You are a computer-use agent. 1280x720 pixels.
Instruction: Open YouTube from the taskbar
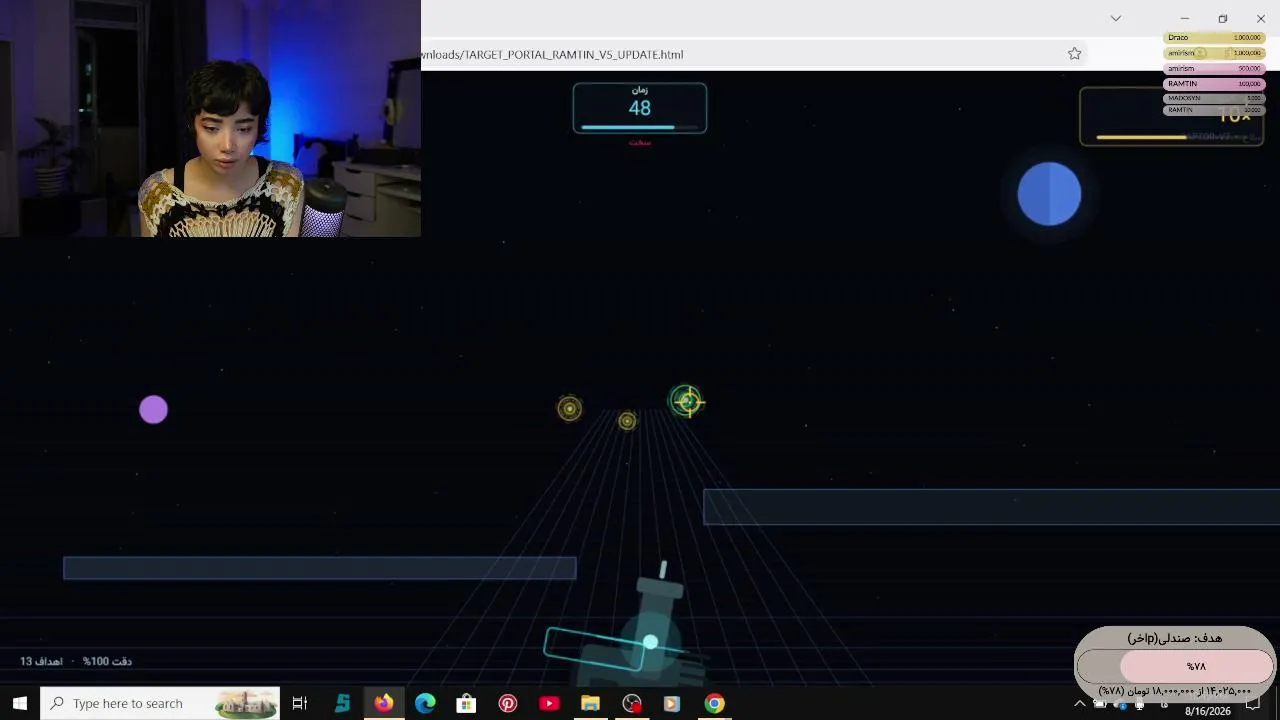[x=549, y=703]
